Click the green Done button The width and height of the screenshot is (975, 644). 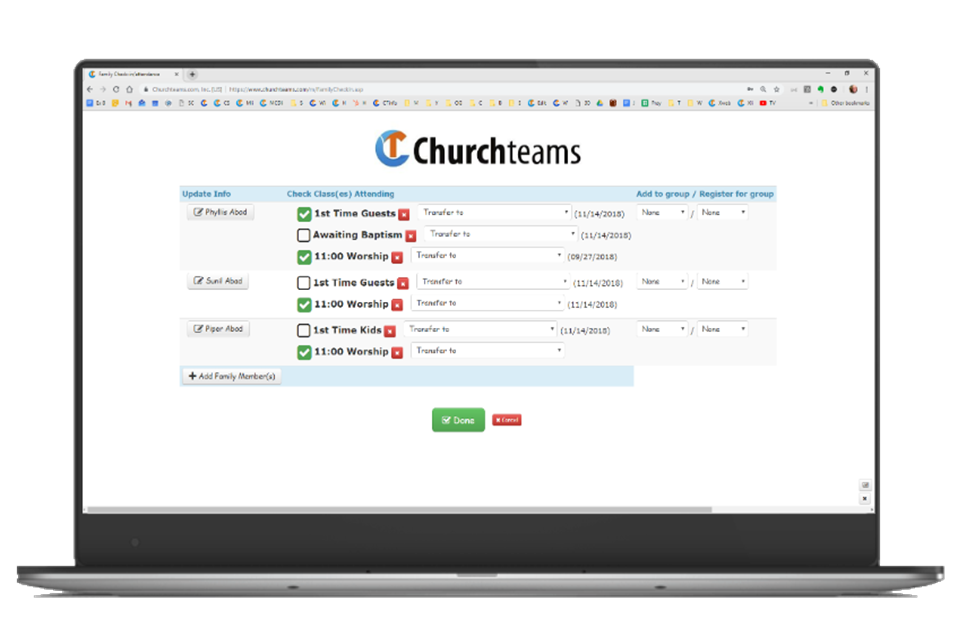(458, 421)
